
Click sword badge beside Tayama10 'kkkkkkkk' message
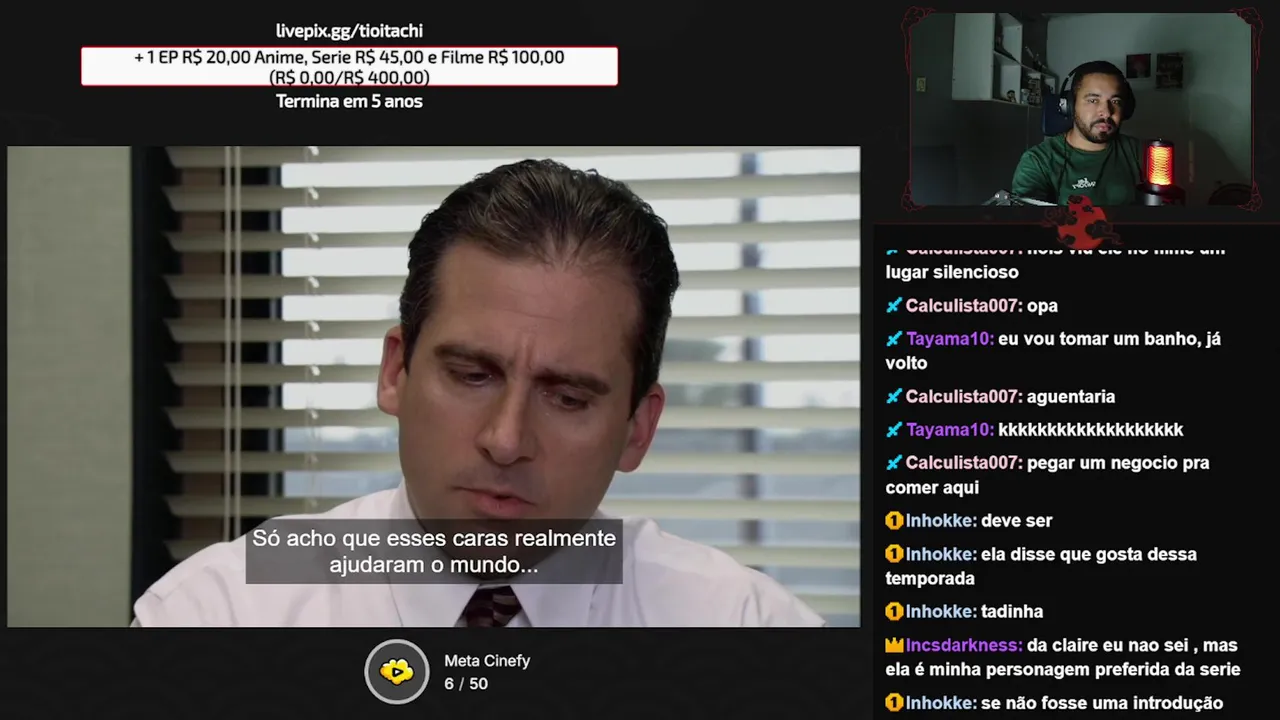point(894,430)
